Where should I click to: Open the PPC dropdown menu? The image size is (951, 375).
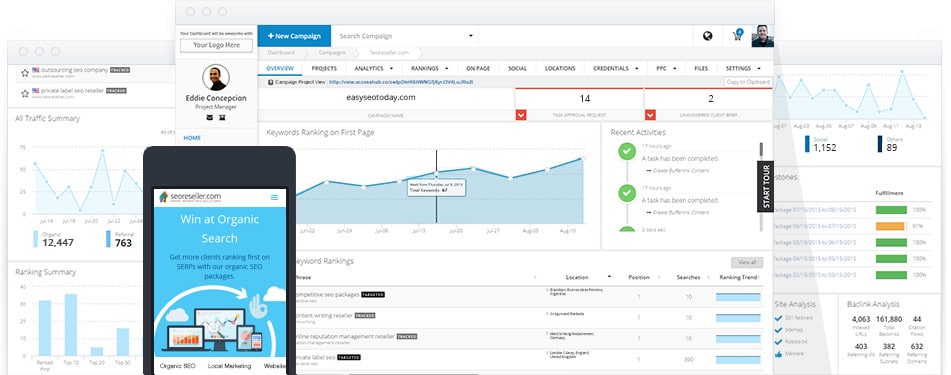(x=665, y=69)
